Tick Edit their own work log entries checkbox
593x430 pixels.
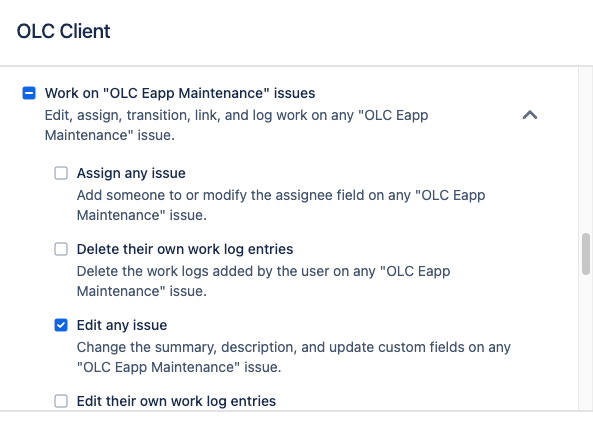pyautogui.click(x=61, y=401)
